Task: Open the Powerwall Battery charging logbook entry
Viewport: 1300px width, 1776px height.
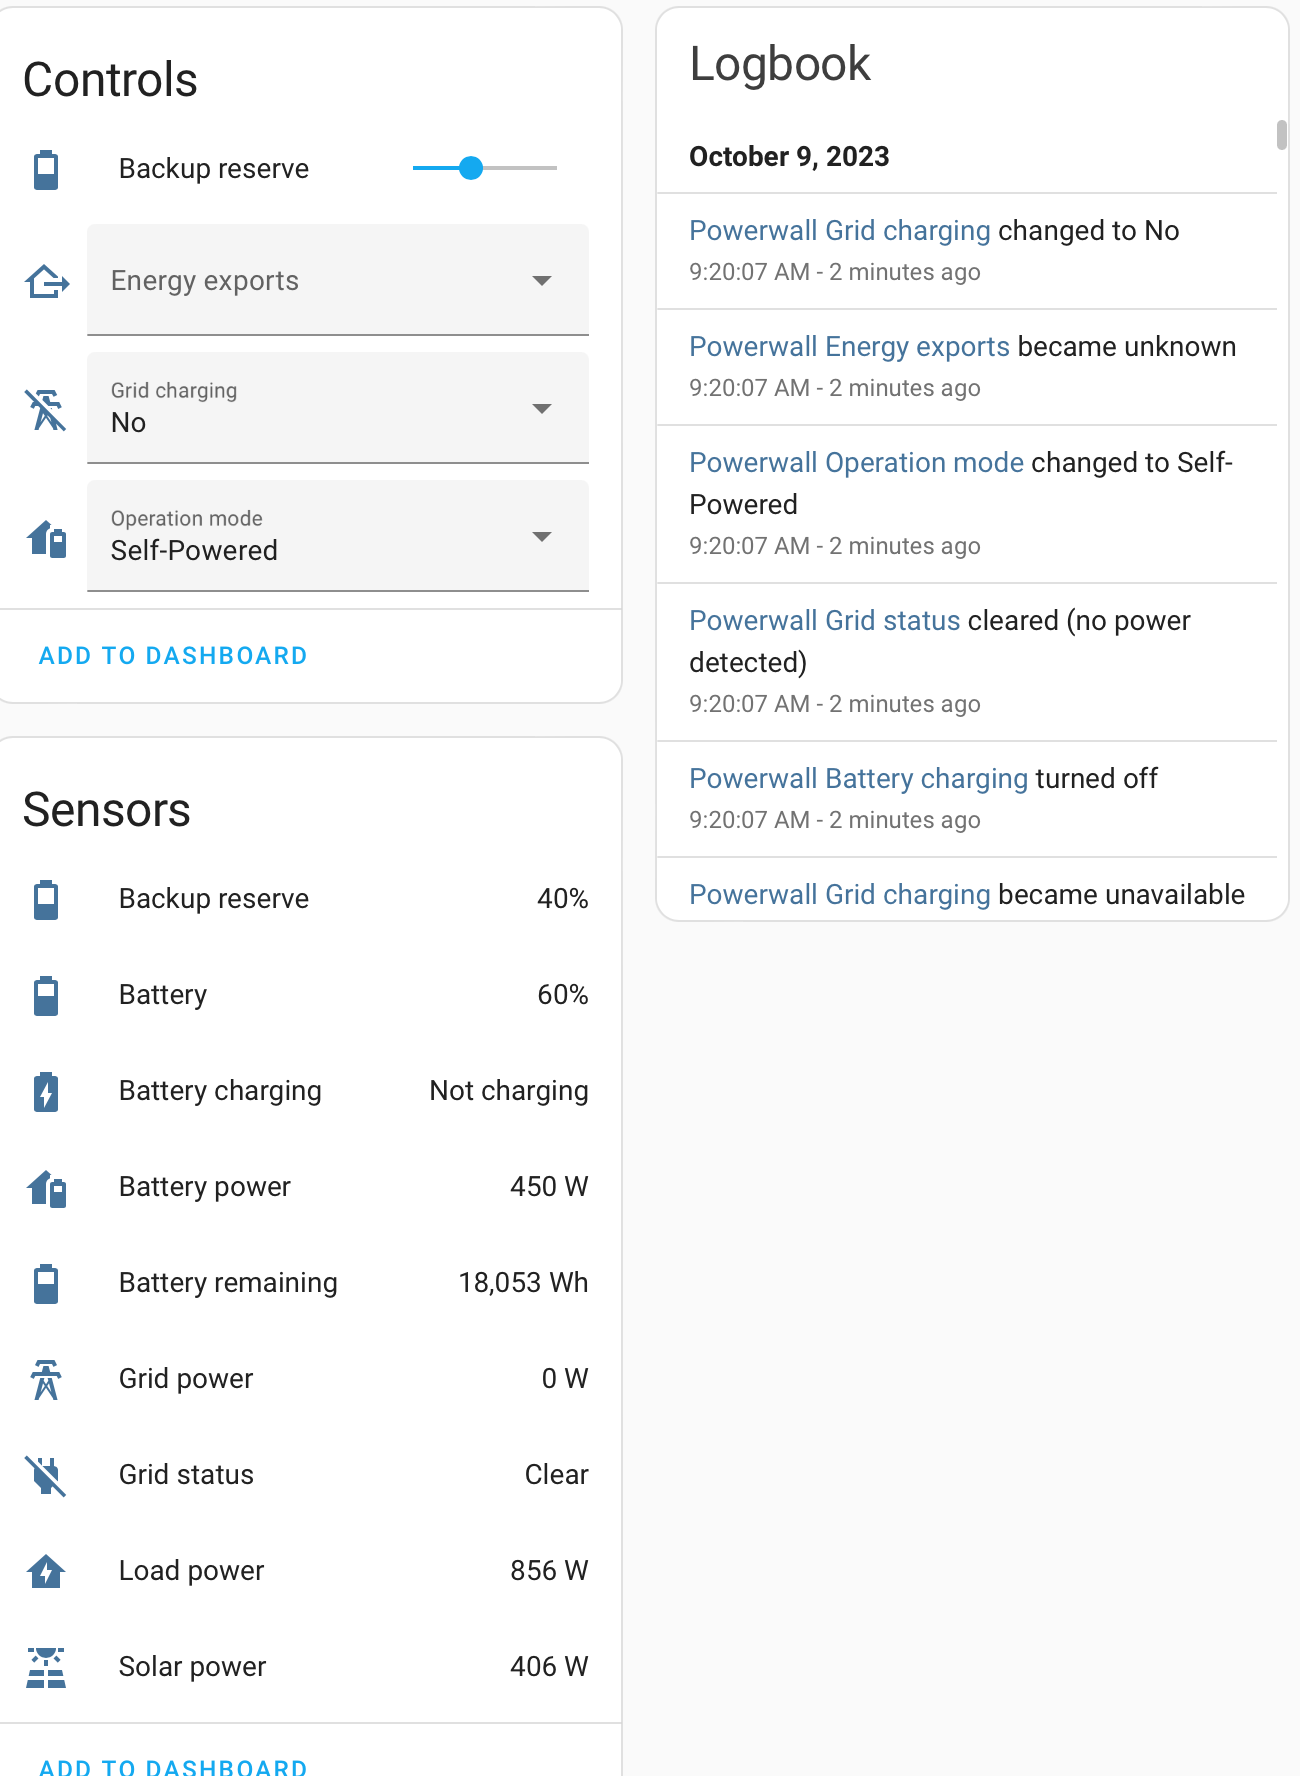Action: (858, 778)
